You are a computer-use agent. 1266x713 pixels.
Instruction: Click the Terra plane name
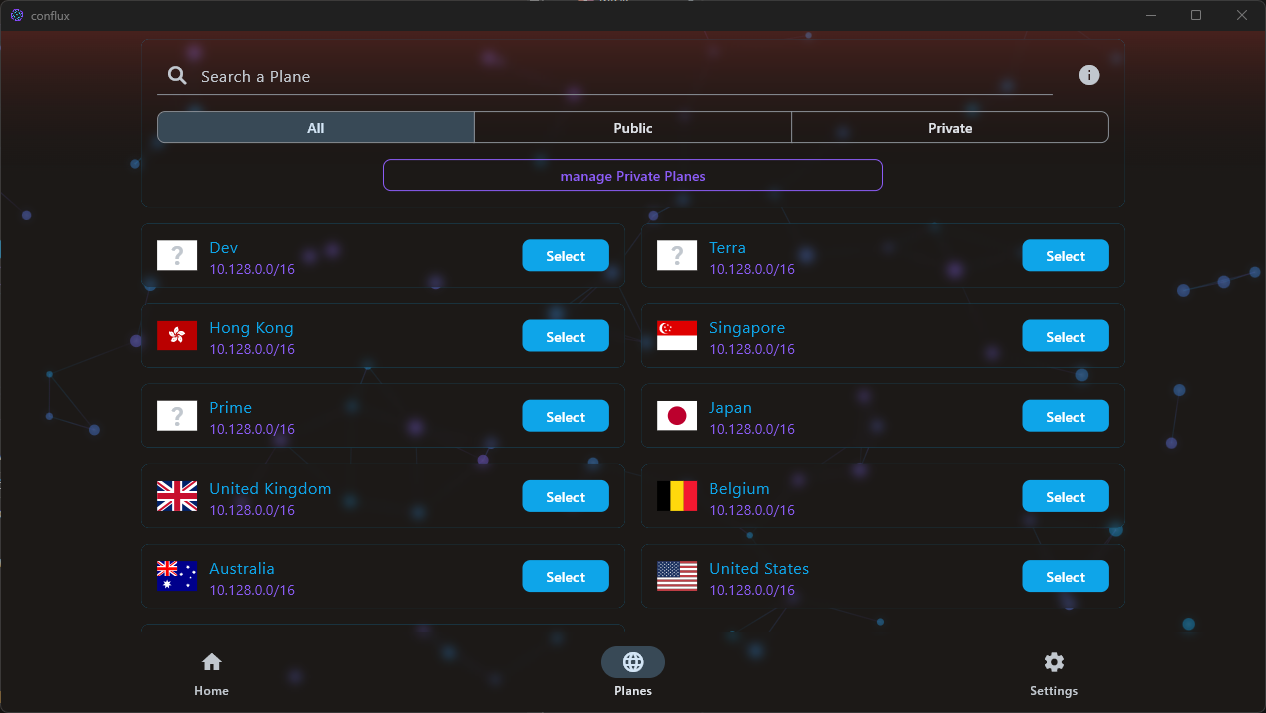727,248
